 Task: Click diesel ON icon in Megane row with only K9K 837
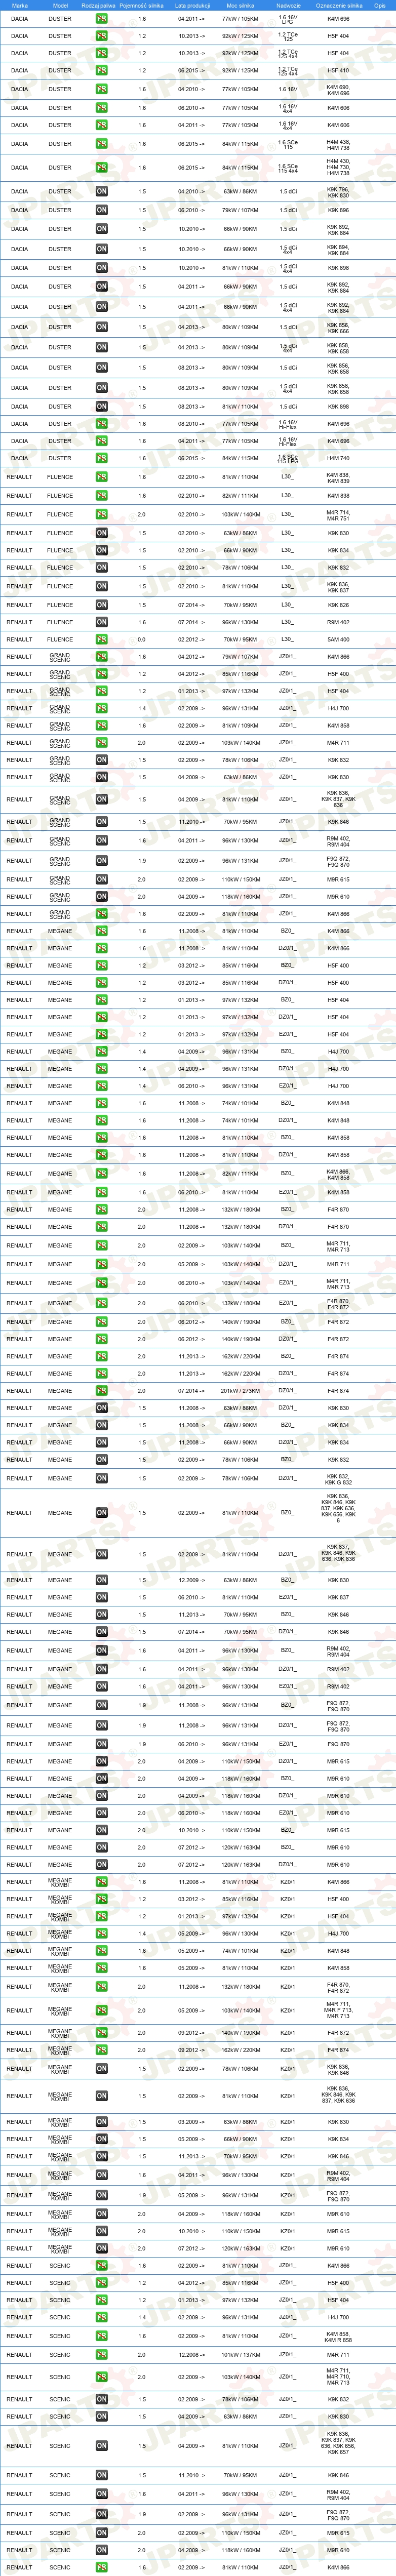(102, 1597)
